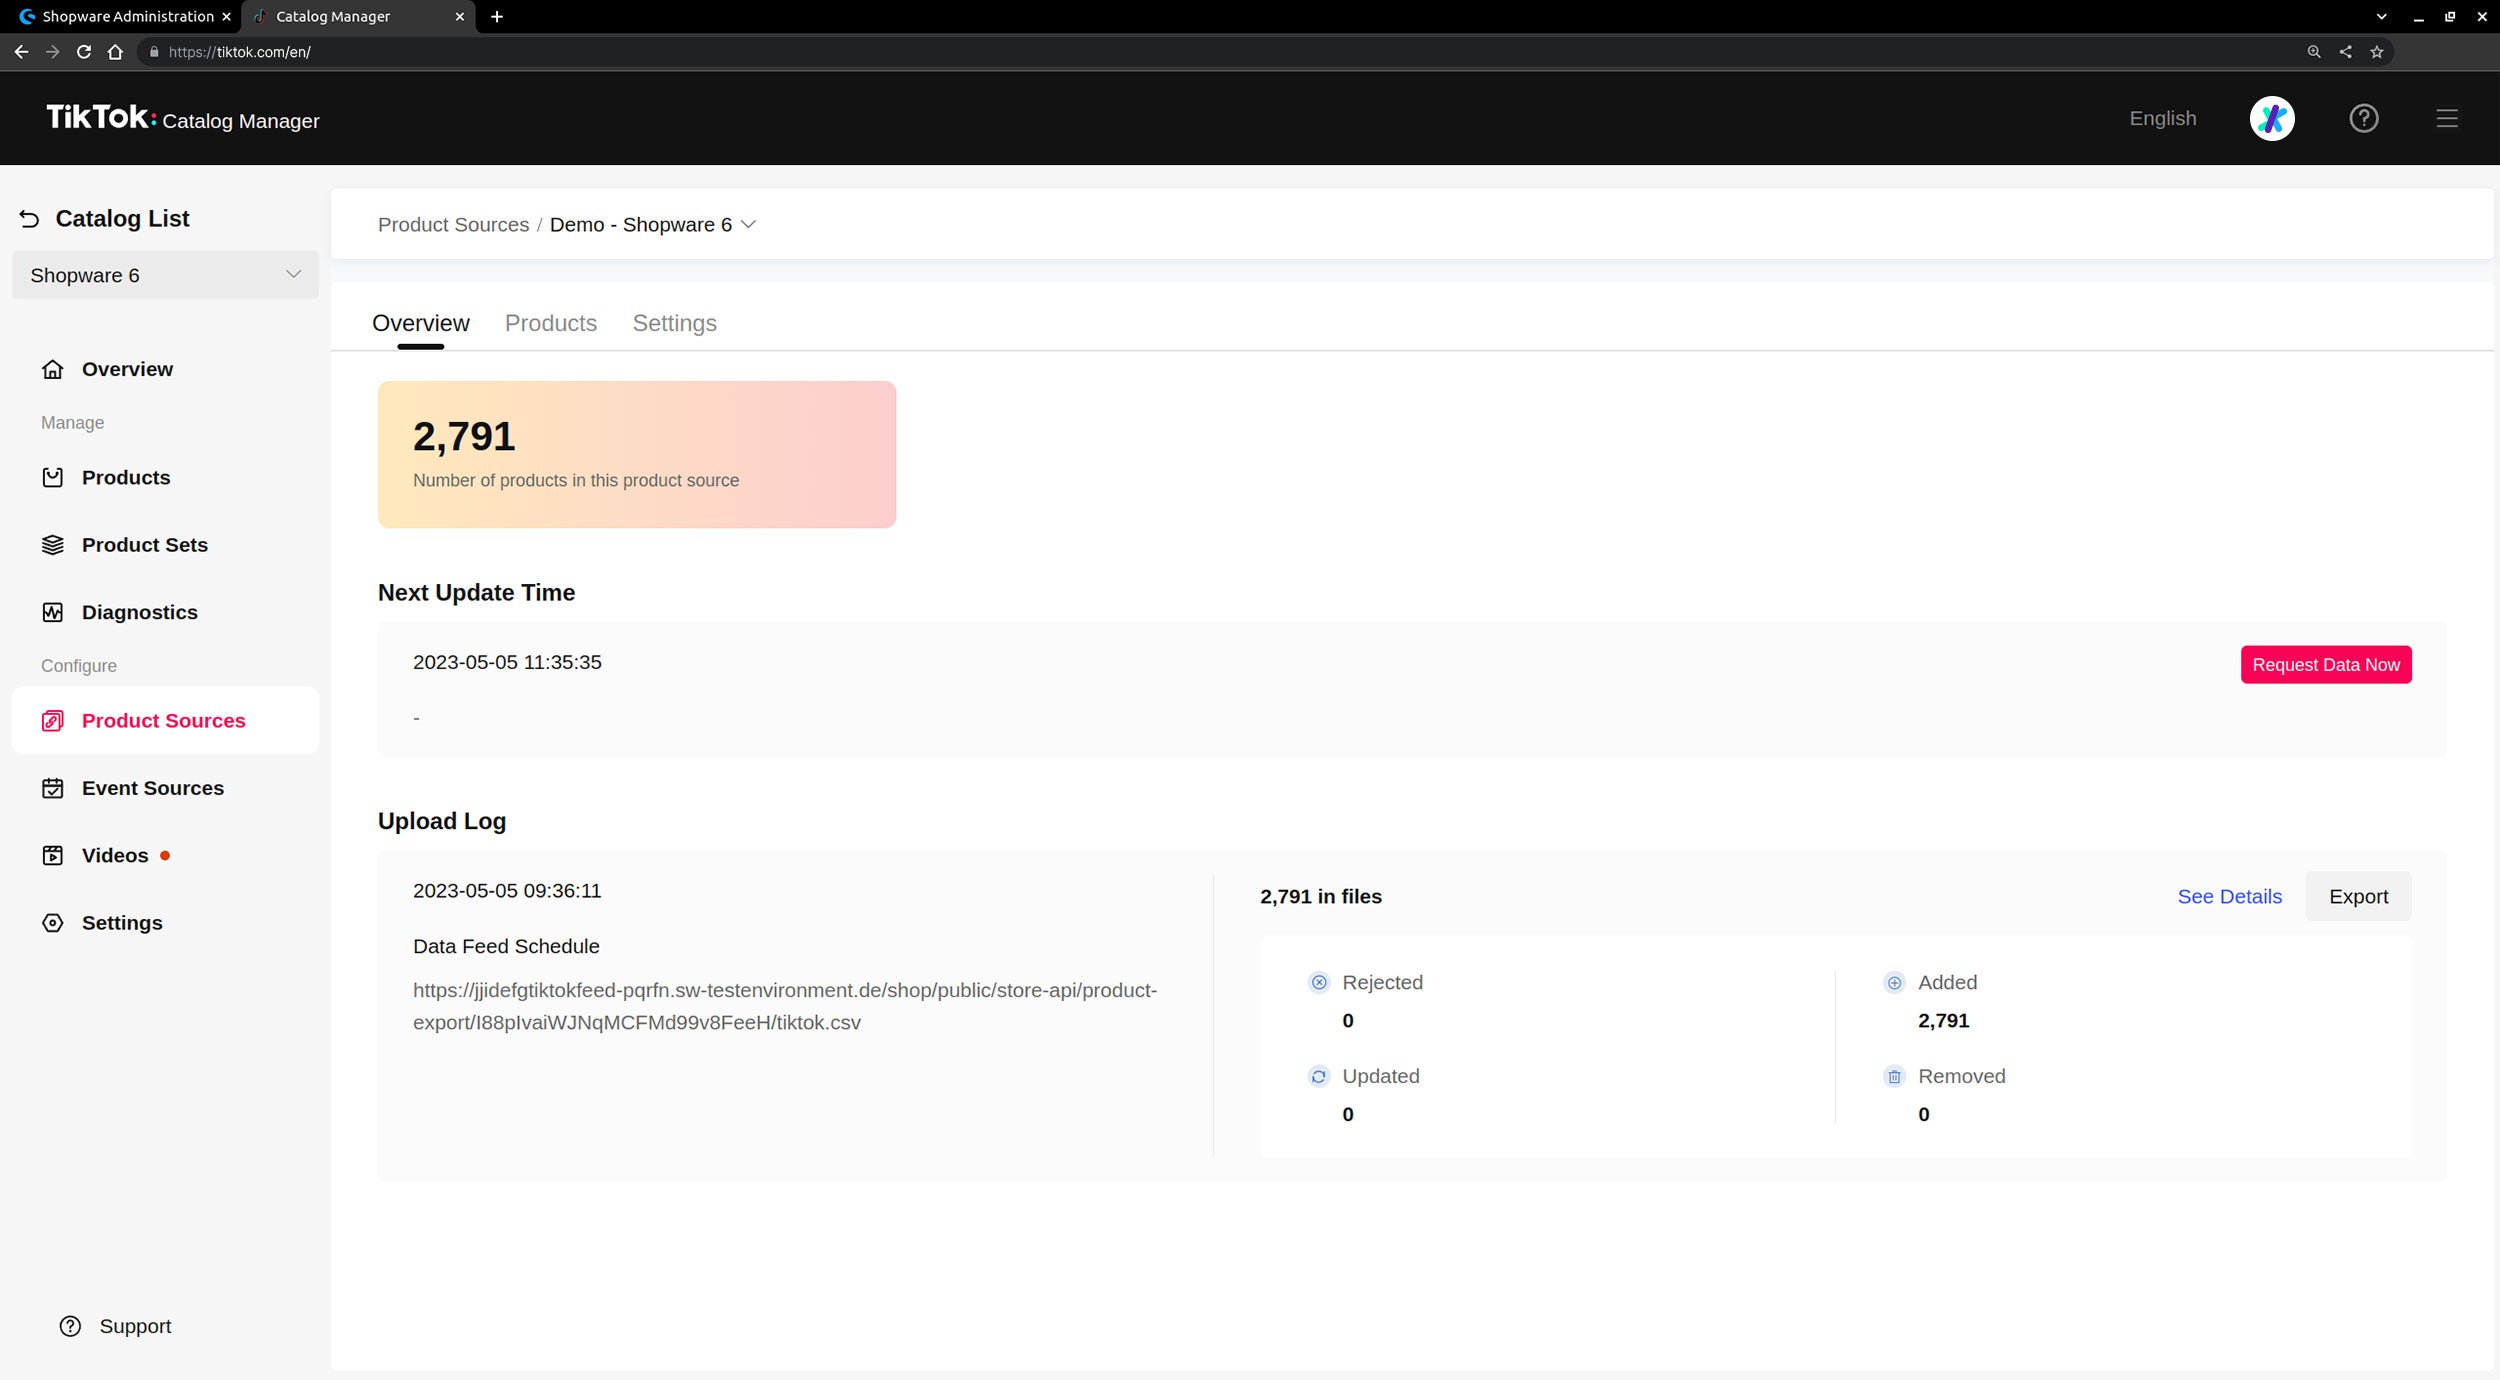This screenshot has height=1380, width=2500.
Task: Click the Added status icon
Action: pos(1894,983)
